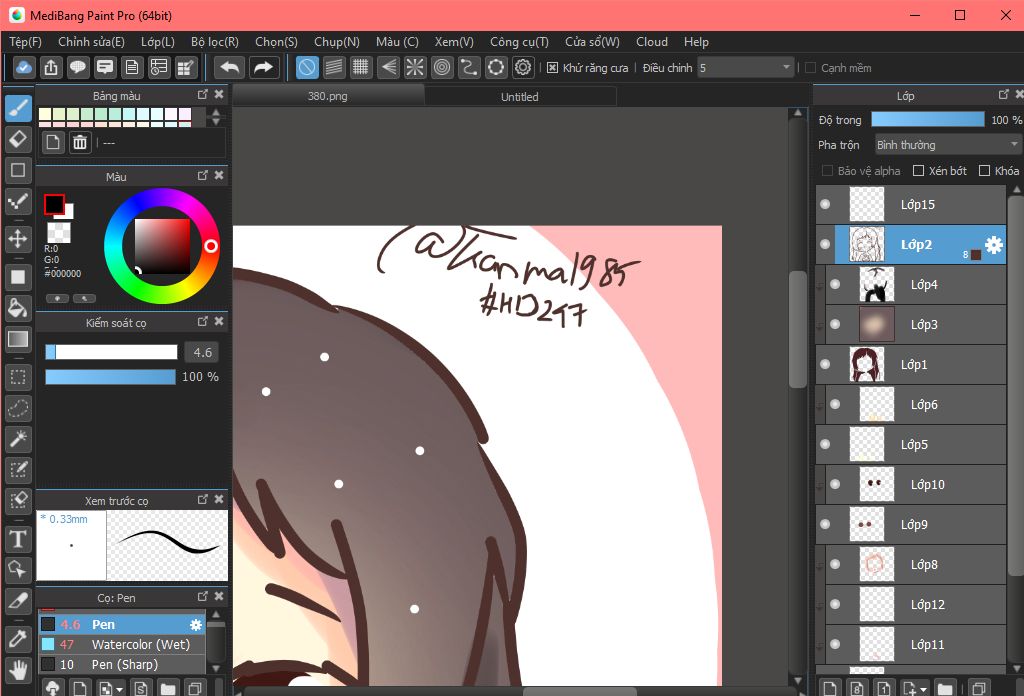Hide Lớp9 layer visibility
The image size is (1024, 696).
tap(825, 524)
